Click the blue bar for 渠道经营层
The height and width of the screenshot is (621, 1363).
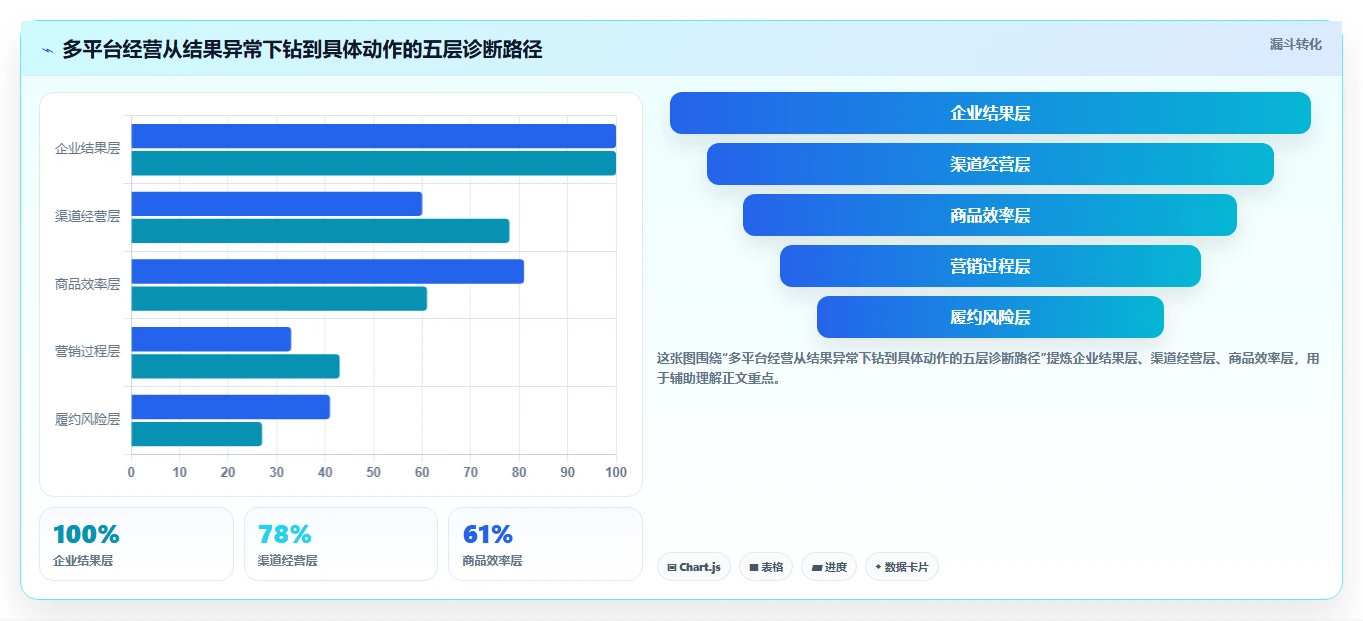276,204
